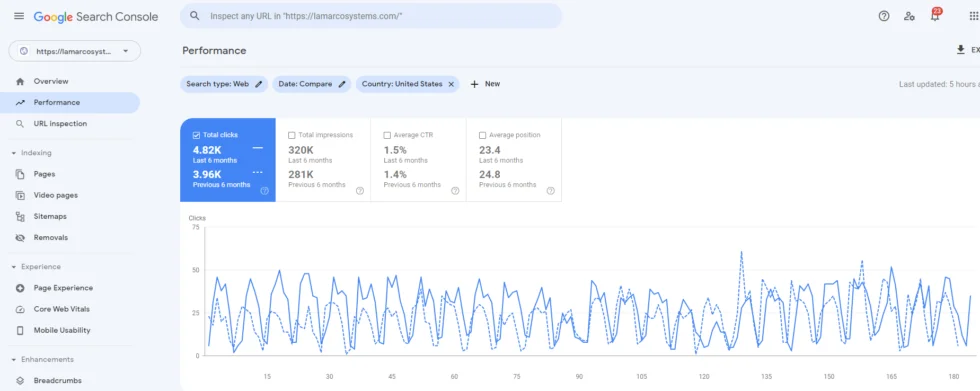Select the Total impressions metric card
Image resolution: width=980 pixels, height=391 pixels.
click(x=323, y=160)
